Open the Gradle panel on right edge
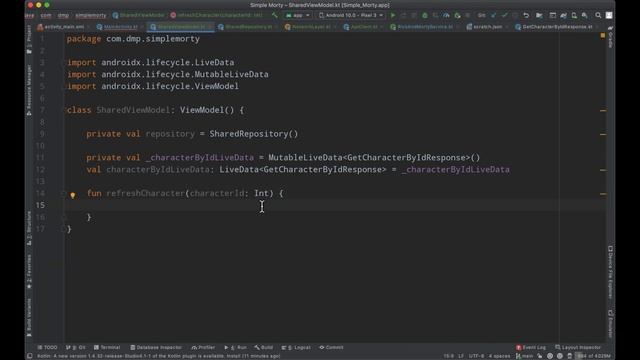Screen dimensions: 640x360 610,38
